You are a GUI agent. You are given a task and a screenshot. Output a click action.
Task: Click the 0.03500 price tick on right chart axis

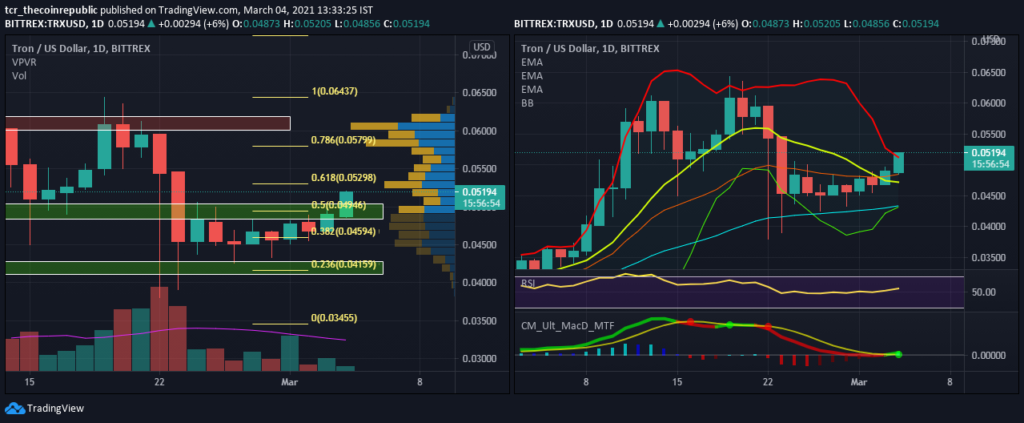click(988, 257)
